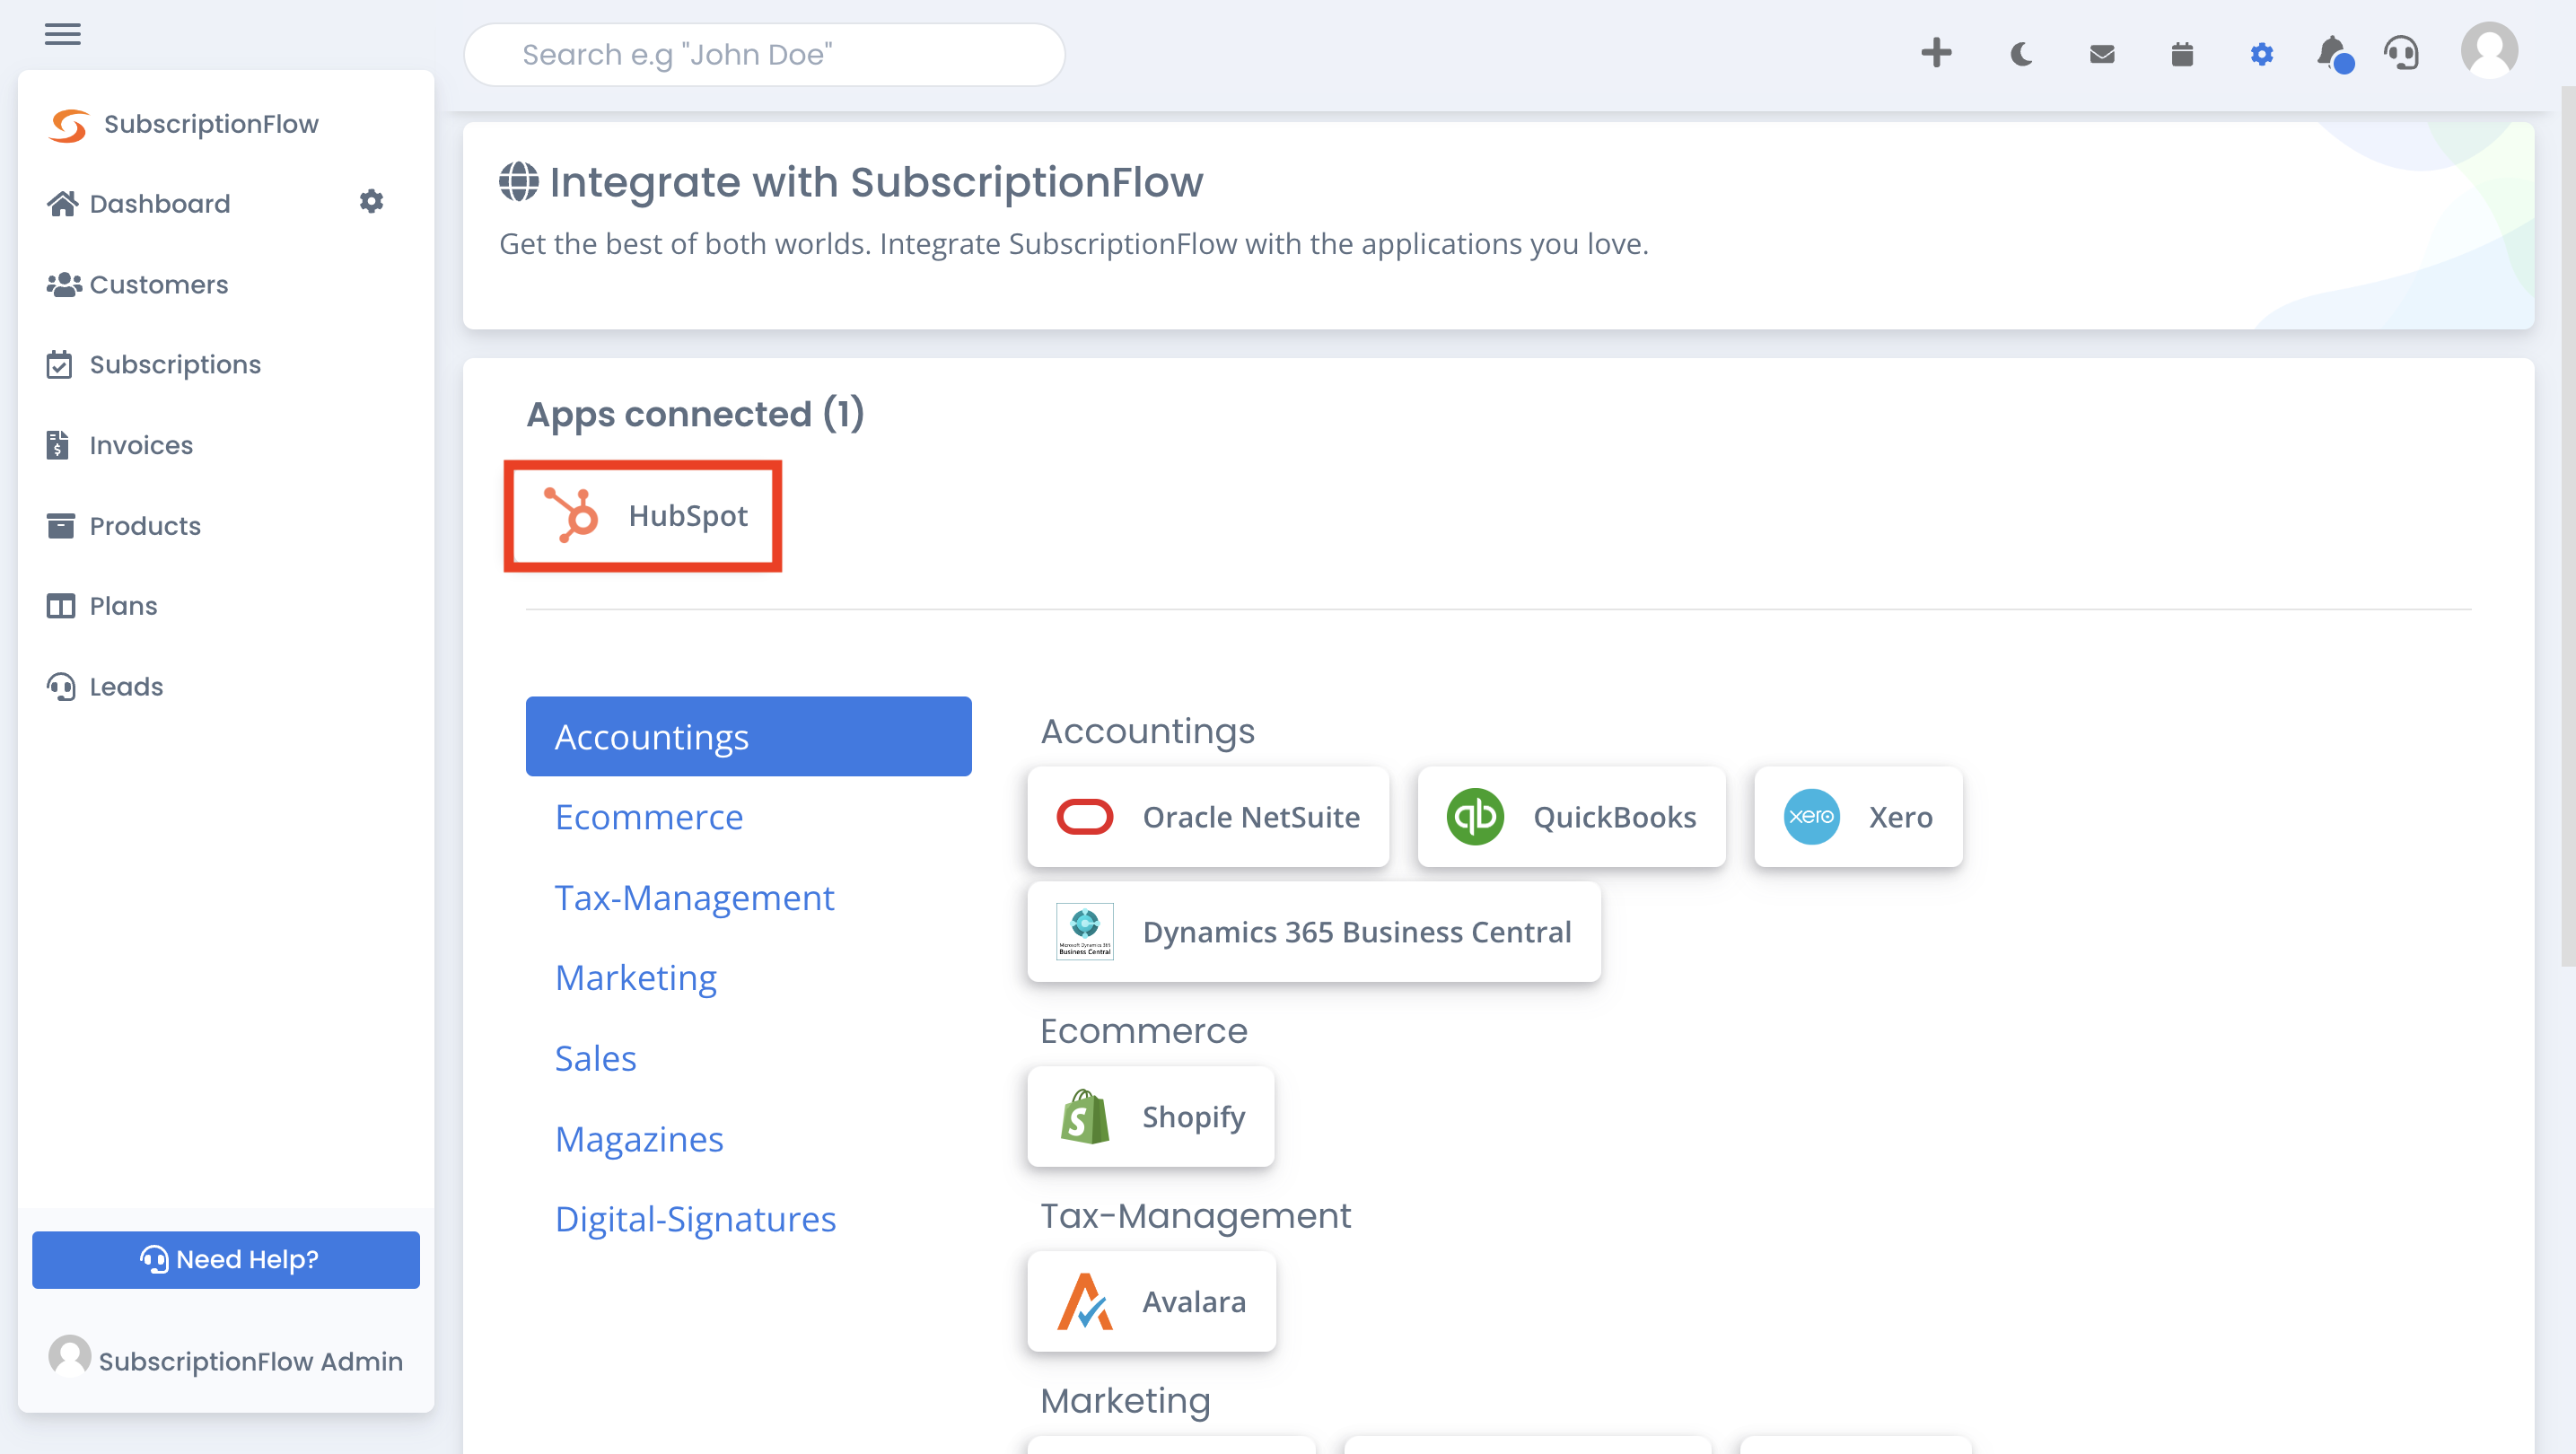Viewport: 2576px width, 1454px height.
Task: Click the Avalara orange A logo
Action: pos(1084,1301)
